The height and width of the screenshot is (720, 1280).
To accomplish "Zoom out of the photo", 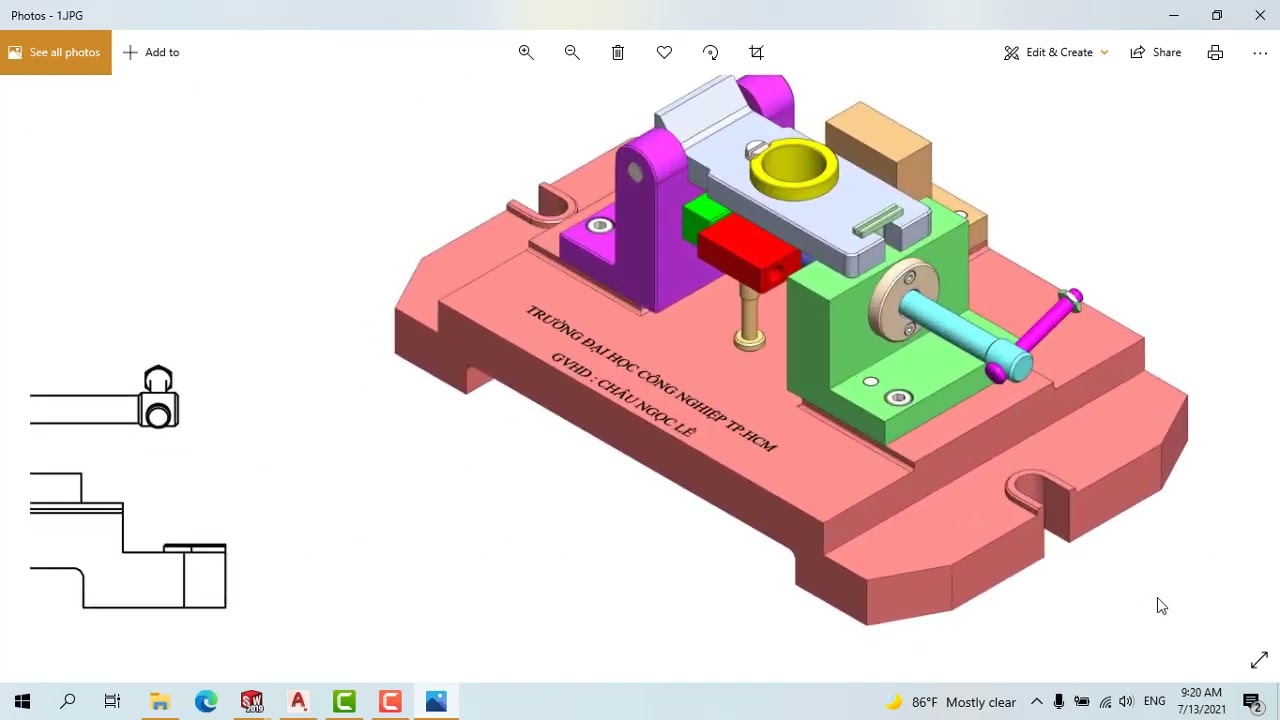I will 572,52.
